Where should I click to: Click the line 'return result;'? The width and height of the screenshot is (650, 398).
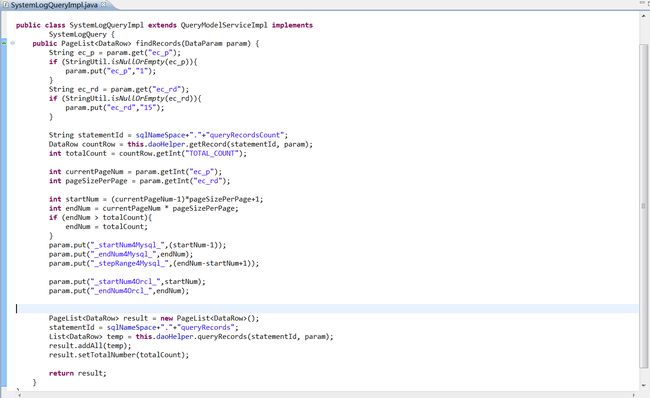(78, 373)
